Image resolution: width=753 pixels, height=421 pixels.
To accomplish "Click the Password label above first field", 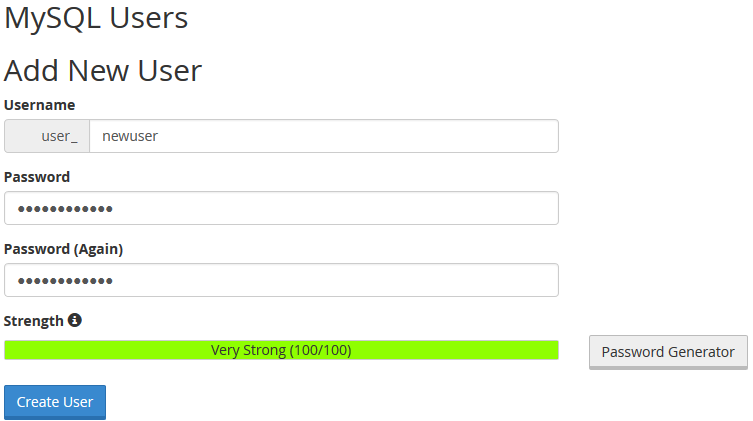I will 37,177.
